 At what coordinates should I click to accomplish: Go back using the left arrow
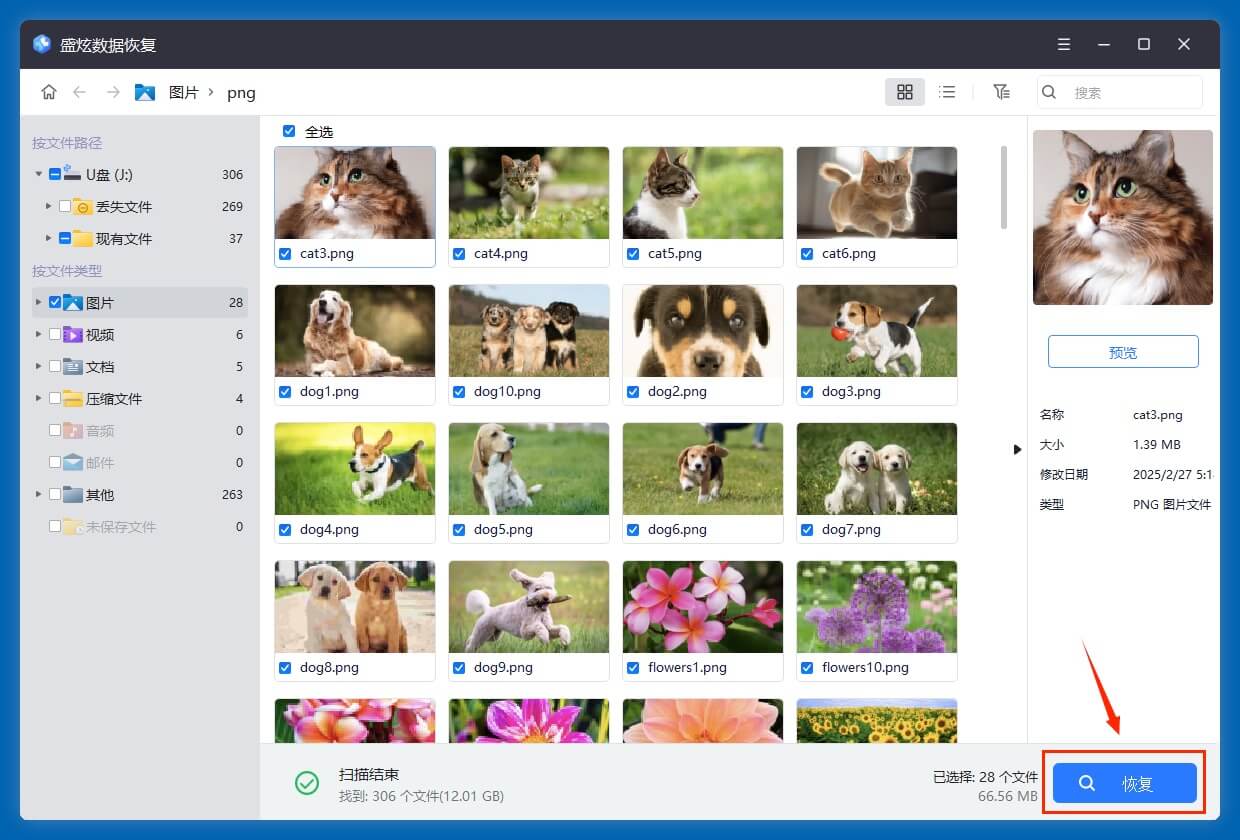click(80, 92)
